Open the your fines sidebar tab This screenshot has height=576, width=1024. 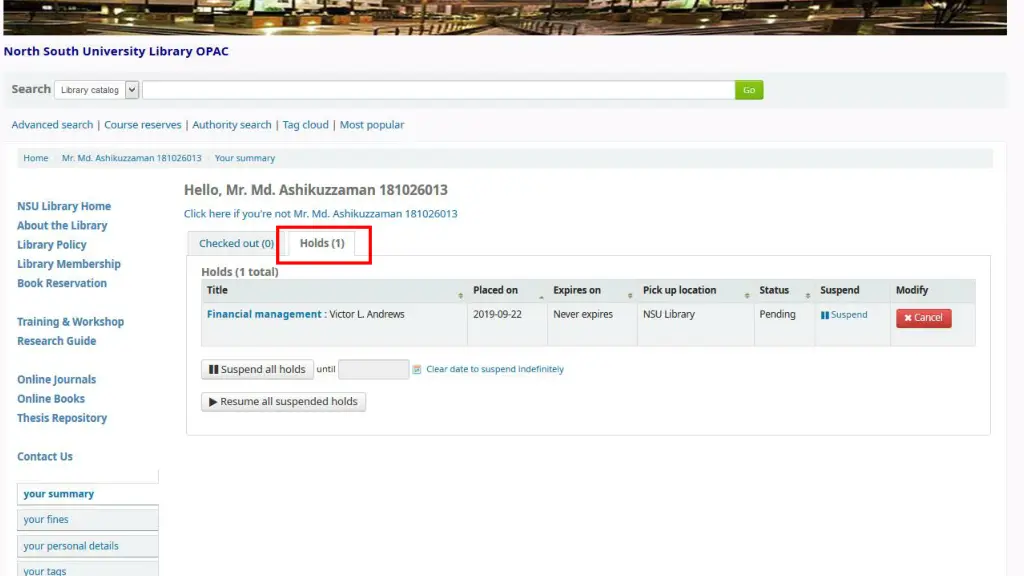pos(88,520)
